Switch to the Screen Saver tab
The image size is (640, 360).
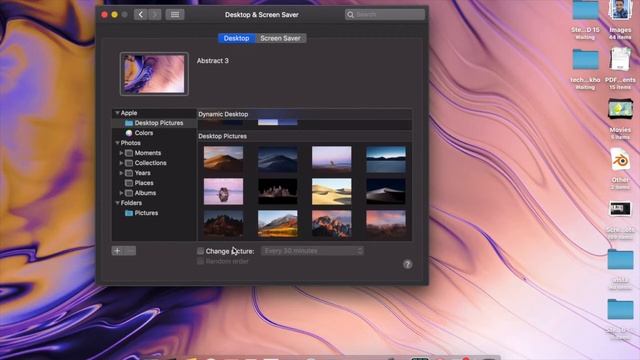[x=280, y=38]
